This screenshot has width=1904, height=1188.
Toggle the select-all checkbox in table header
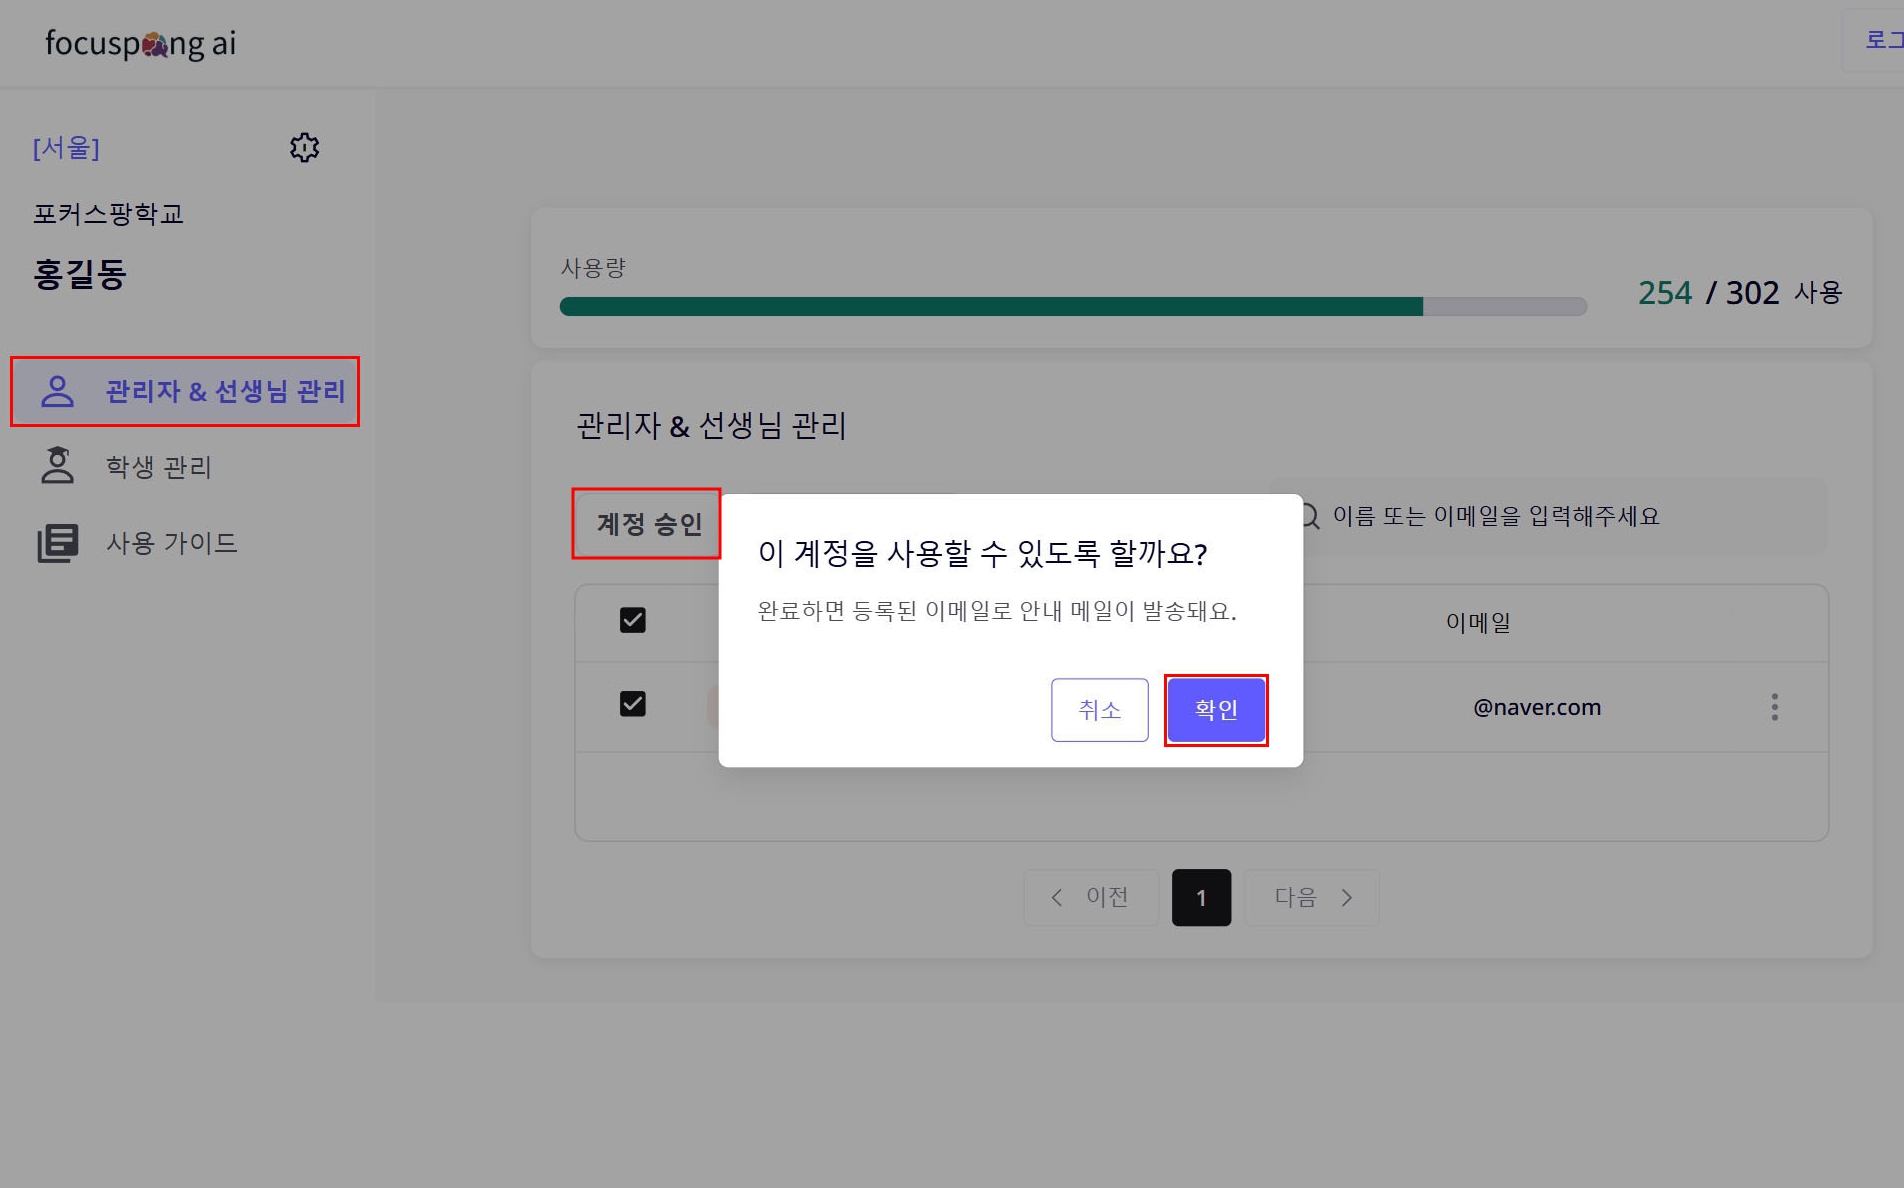[x=633, y=620]
